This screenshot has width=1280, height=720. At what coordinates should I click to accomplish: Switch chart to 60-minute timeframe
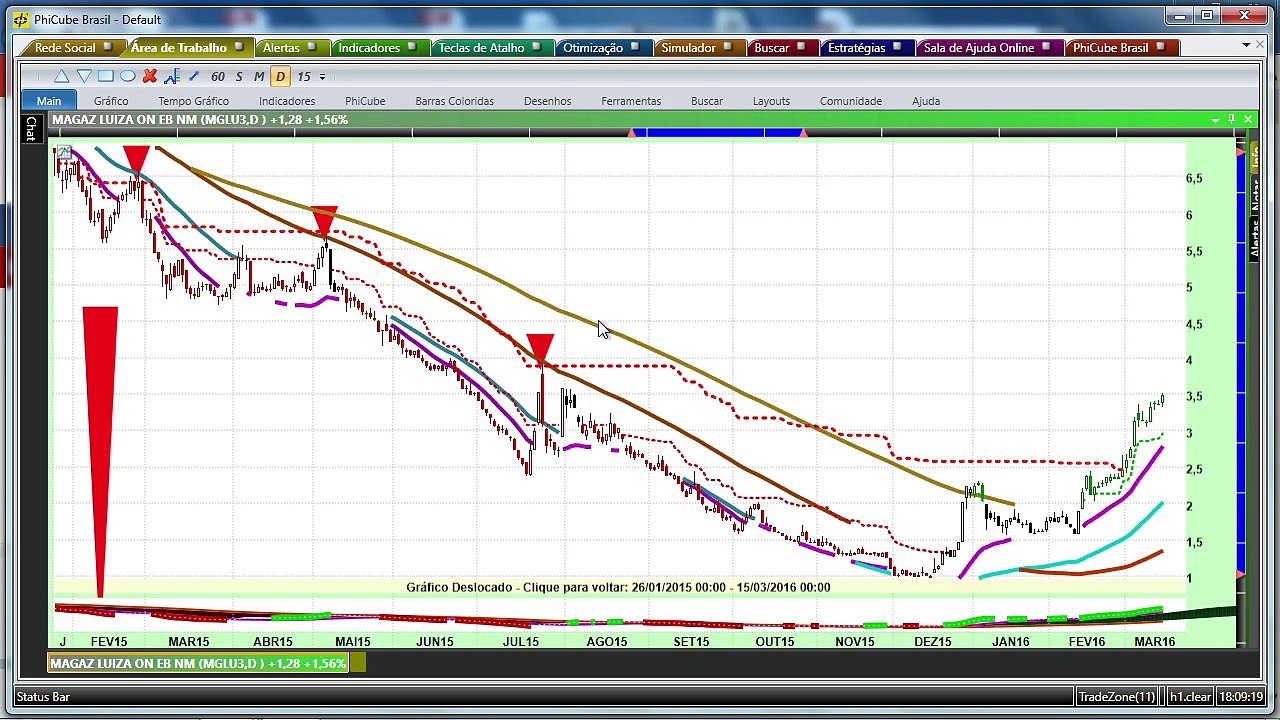218,76
